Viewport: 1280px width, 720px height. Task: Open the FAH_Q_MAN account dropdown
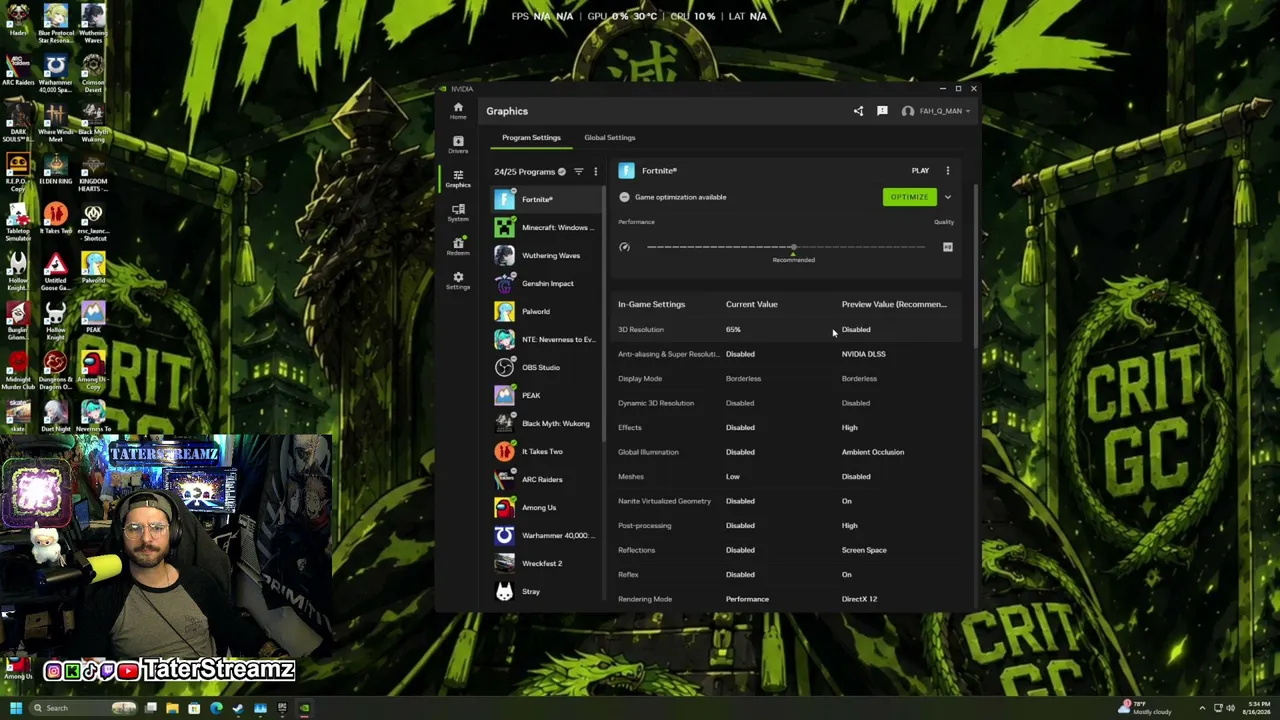(937, 111)
